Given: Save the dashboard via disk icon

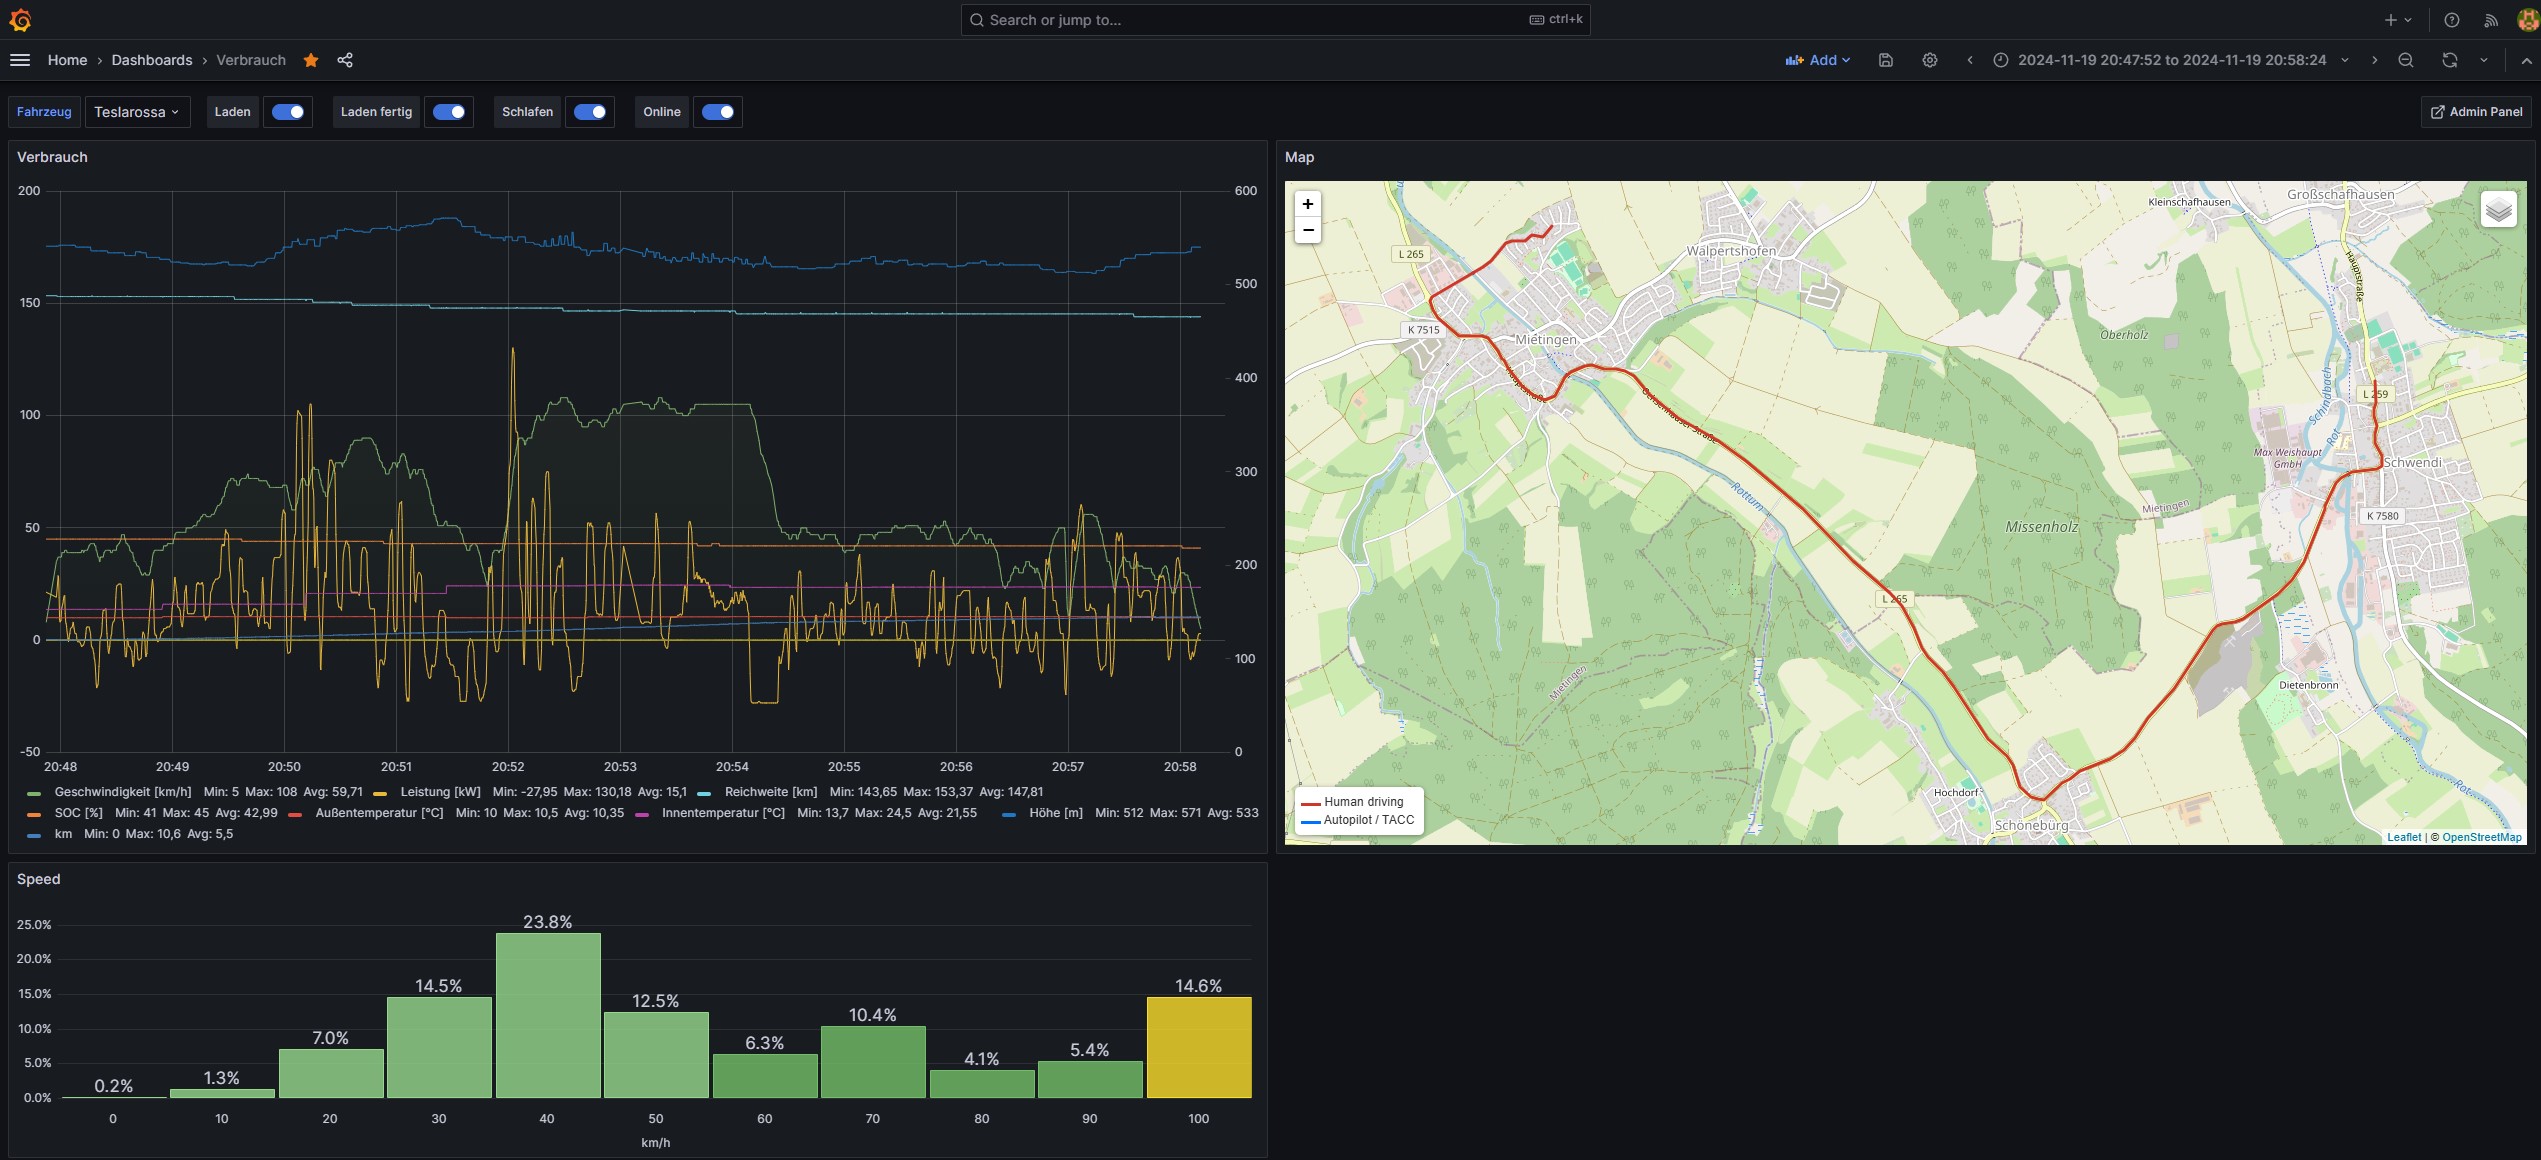Looking at the screenshot, I should tap(1885, 60).
